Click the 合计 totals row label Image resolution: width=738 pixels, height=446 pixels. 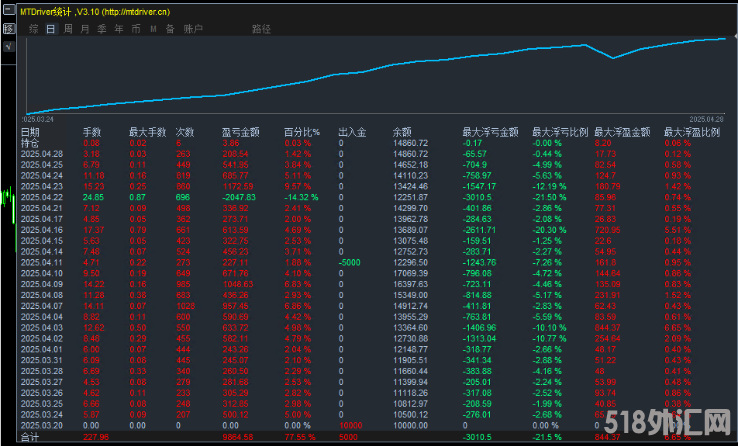30,437
